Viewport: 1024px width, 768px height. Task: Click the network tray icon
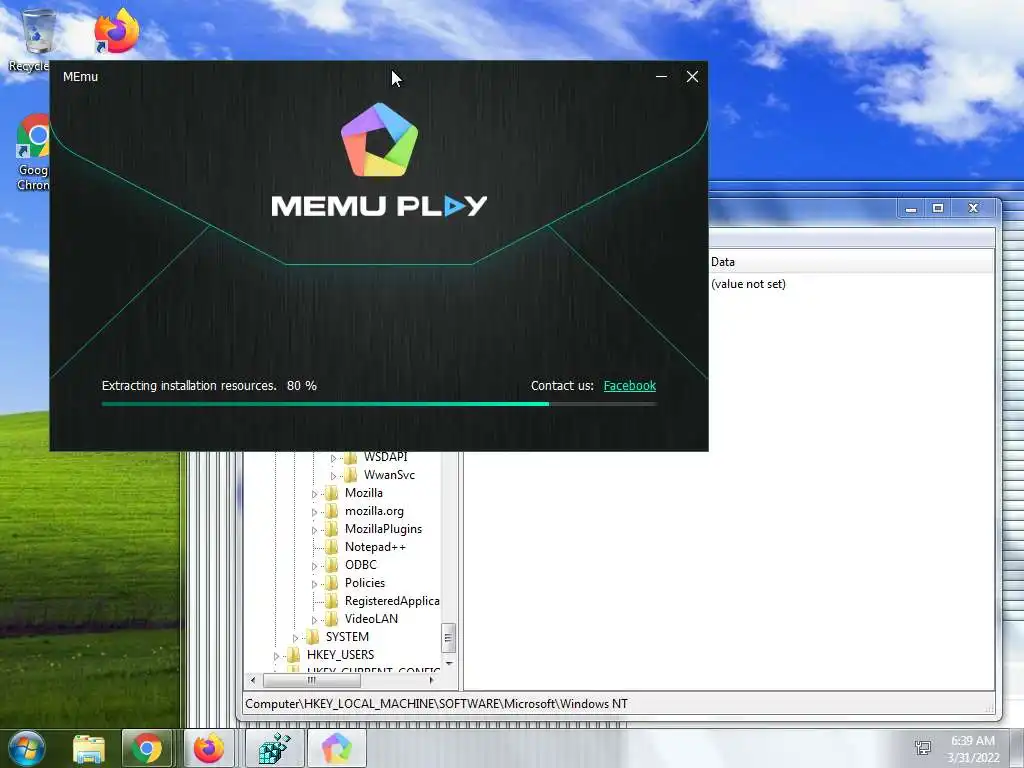click(923, 748)
